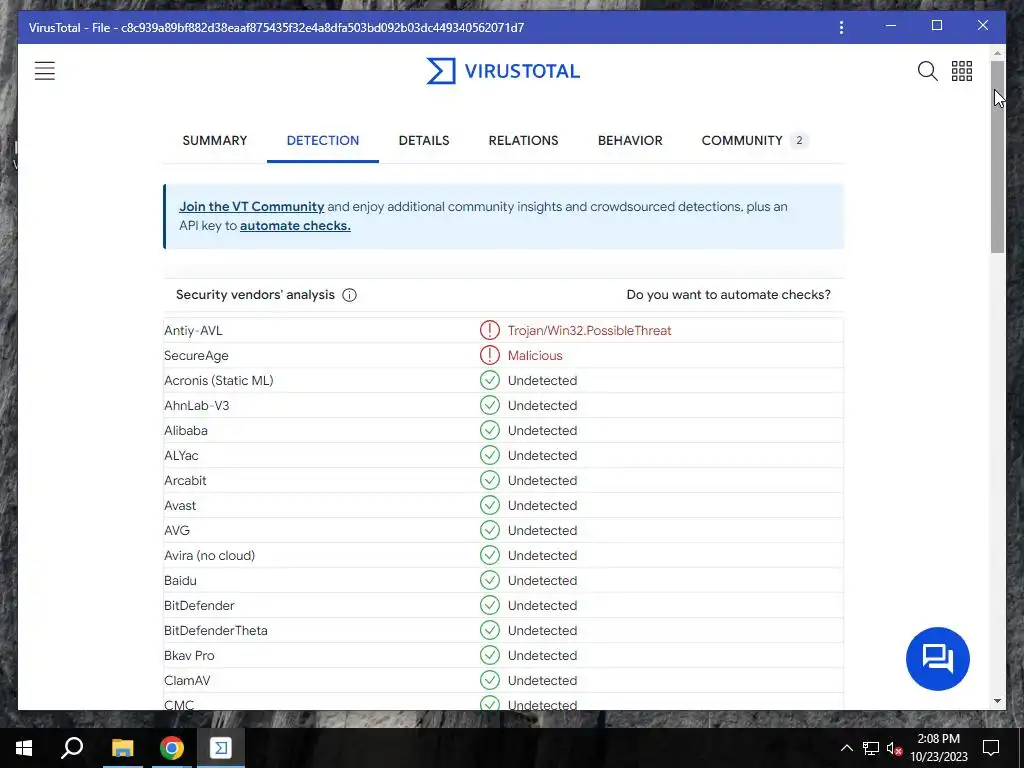Click the check icon in ClamAV row

489,680
